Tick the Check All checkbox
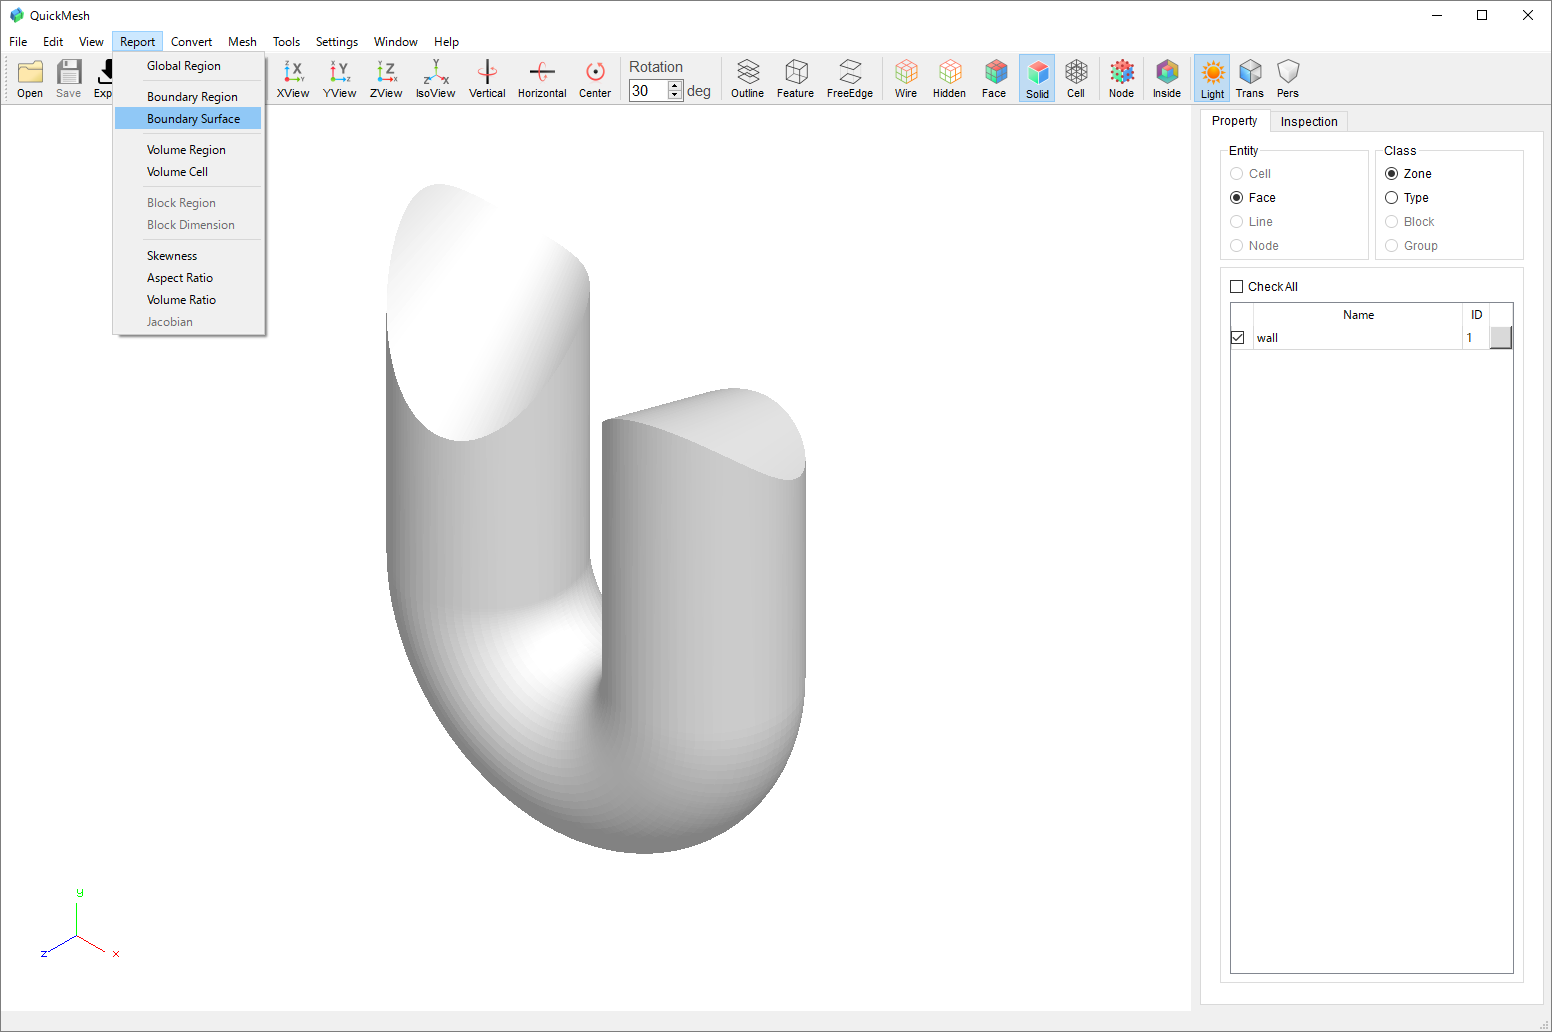The image size is (1552, 1032). pyautogui.click(x=1237, y=287)
